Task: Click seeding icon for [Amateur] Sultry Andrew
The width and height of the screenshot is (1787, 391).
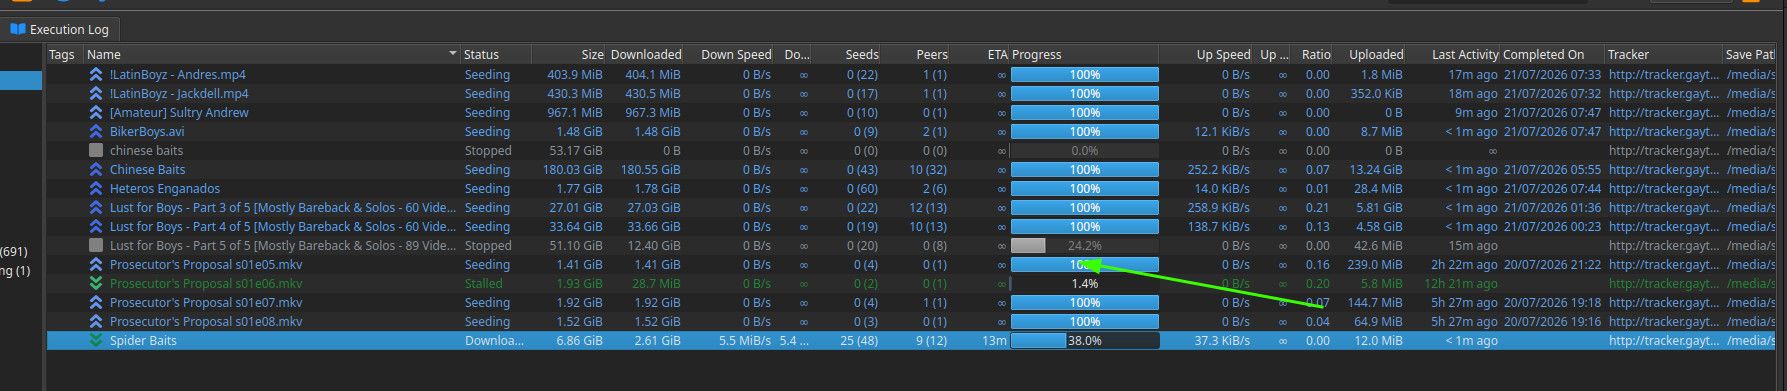Action: pos(96,112)
